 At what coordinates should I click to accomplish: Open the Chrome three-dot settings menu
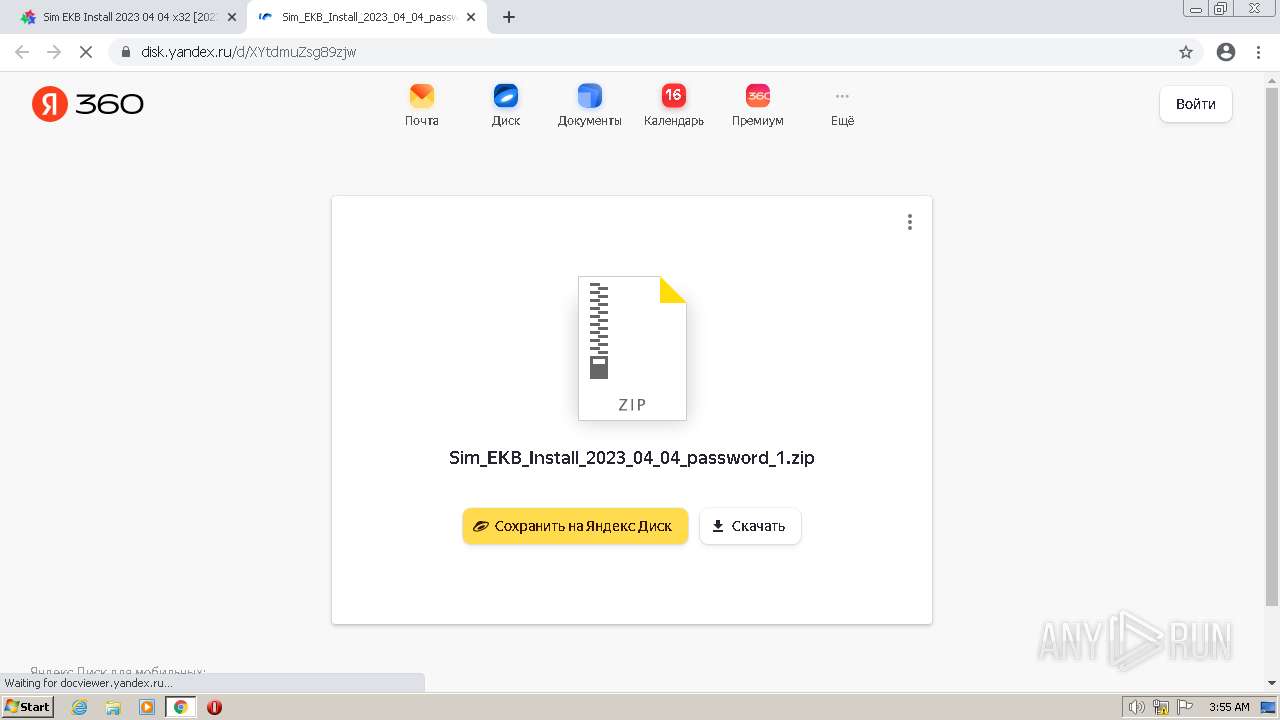1258,52
